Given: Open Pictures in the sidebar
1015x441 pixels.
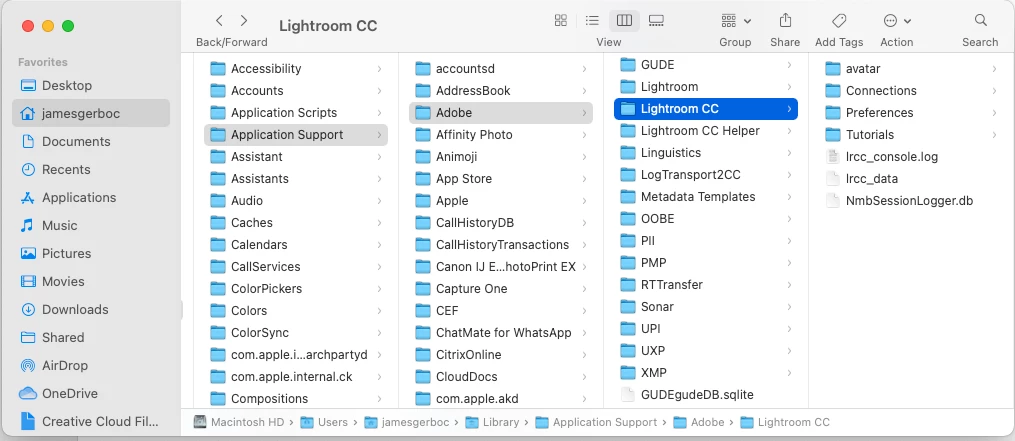Looking at the screenshot, I should [91, 253].
